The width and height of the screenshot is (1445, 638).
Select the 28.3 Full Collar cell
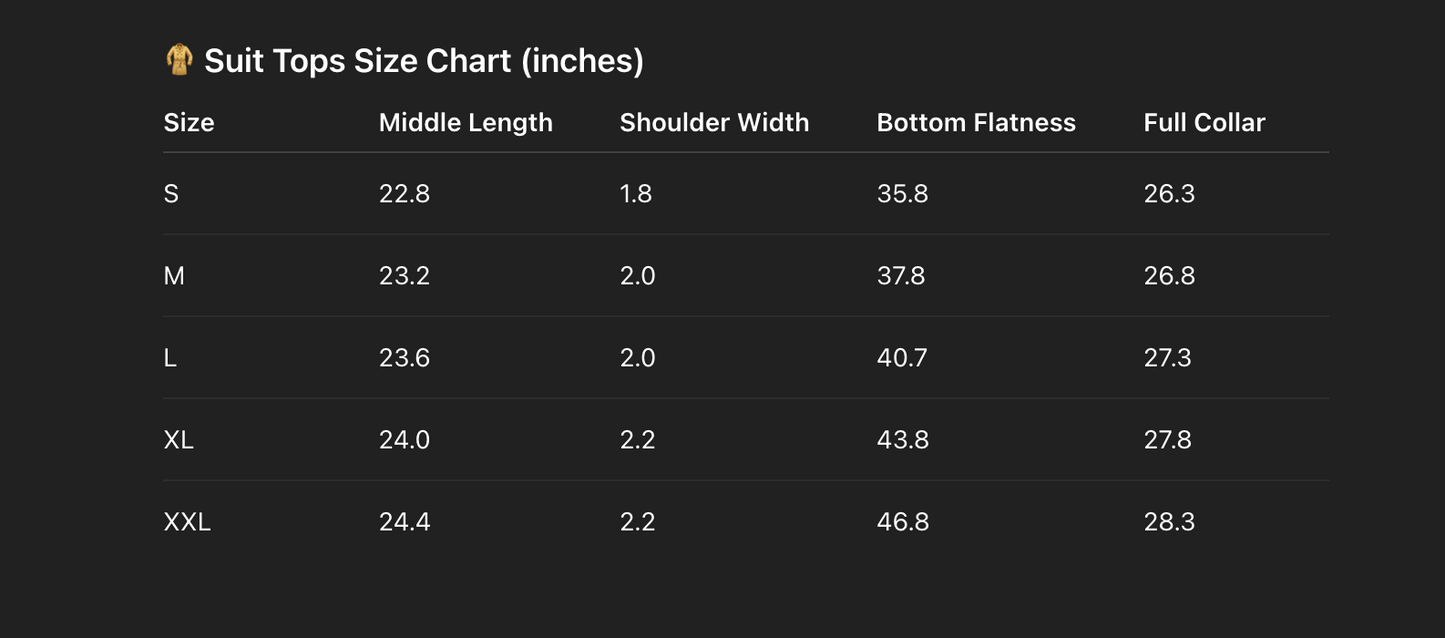pos(1169,521)
